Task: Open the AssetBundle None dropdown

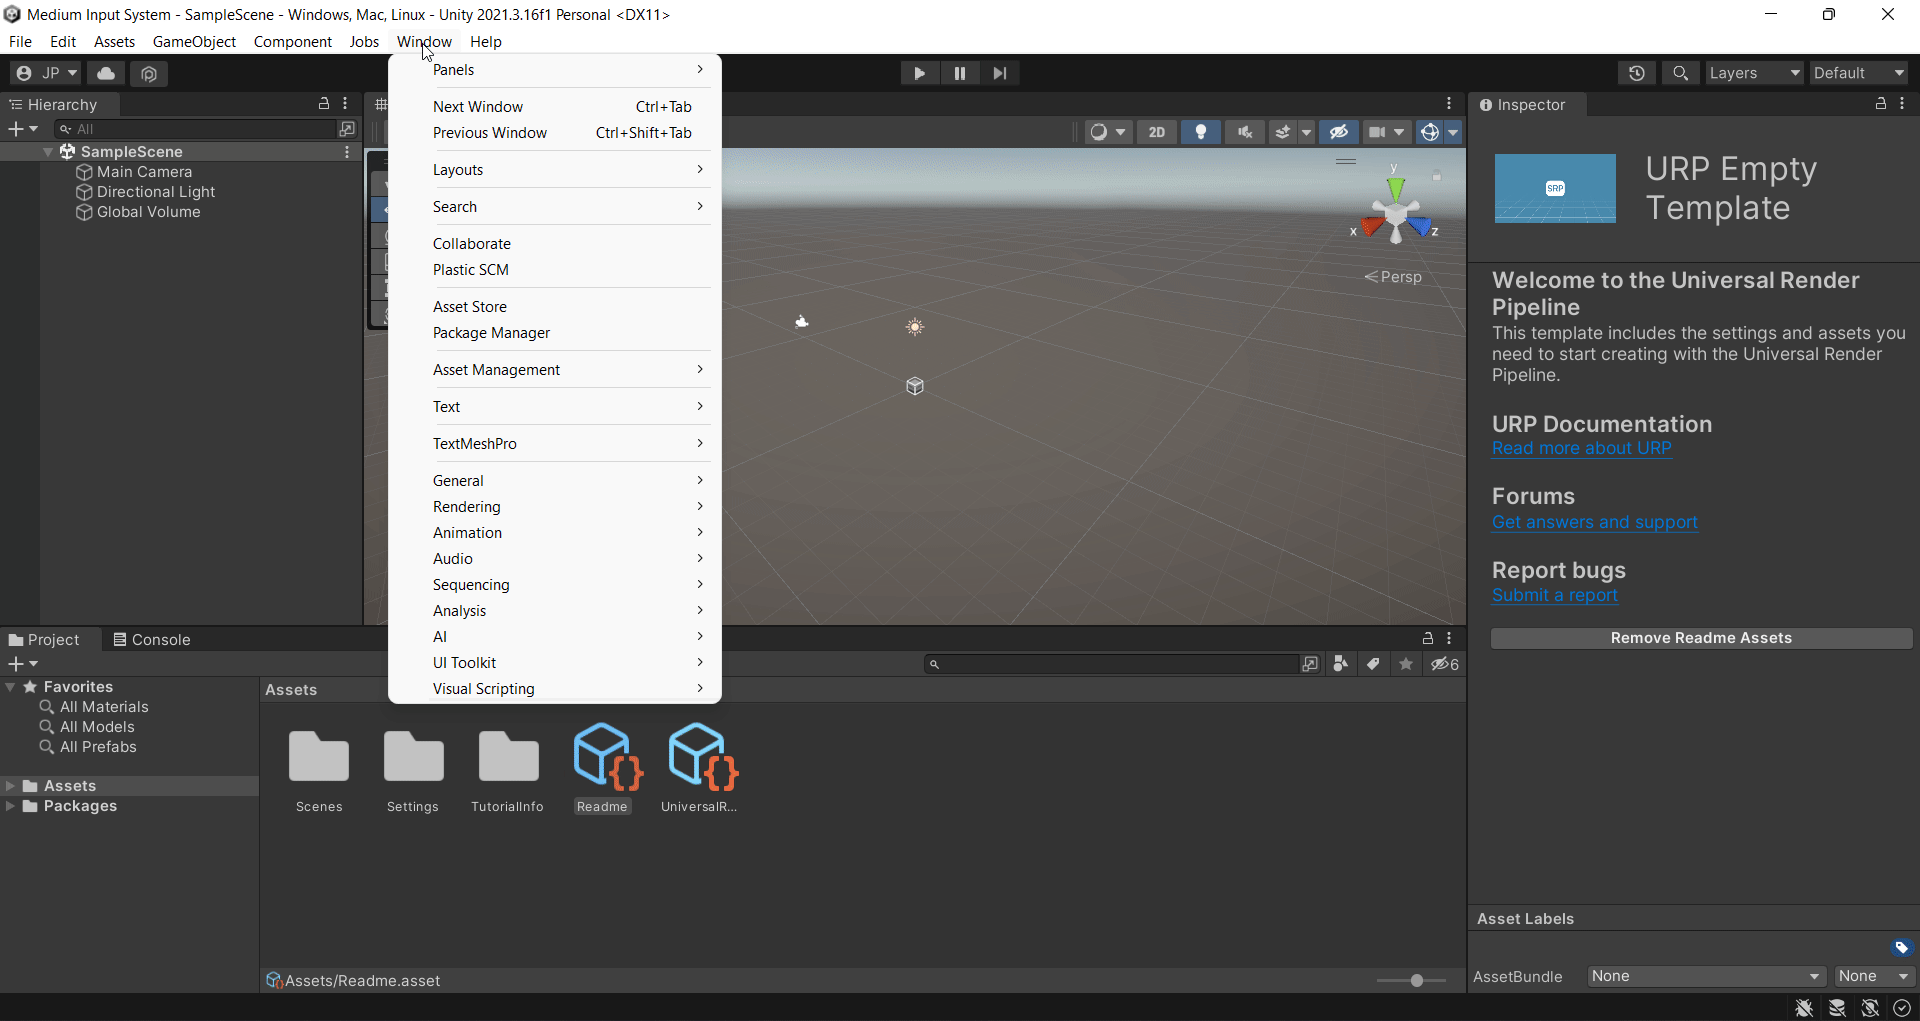Action: point(1707,976)
